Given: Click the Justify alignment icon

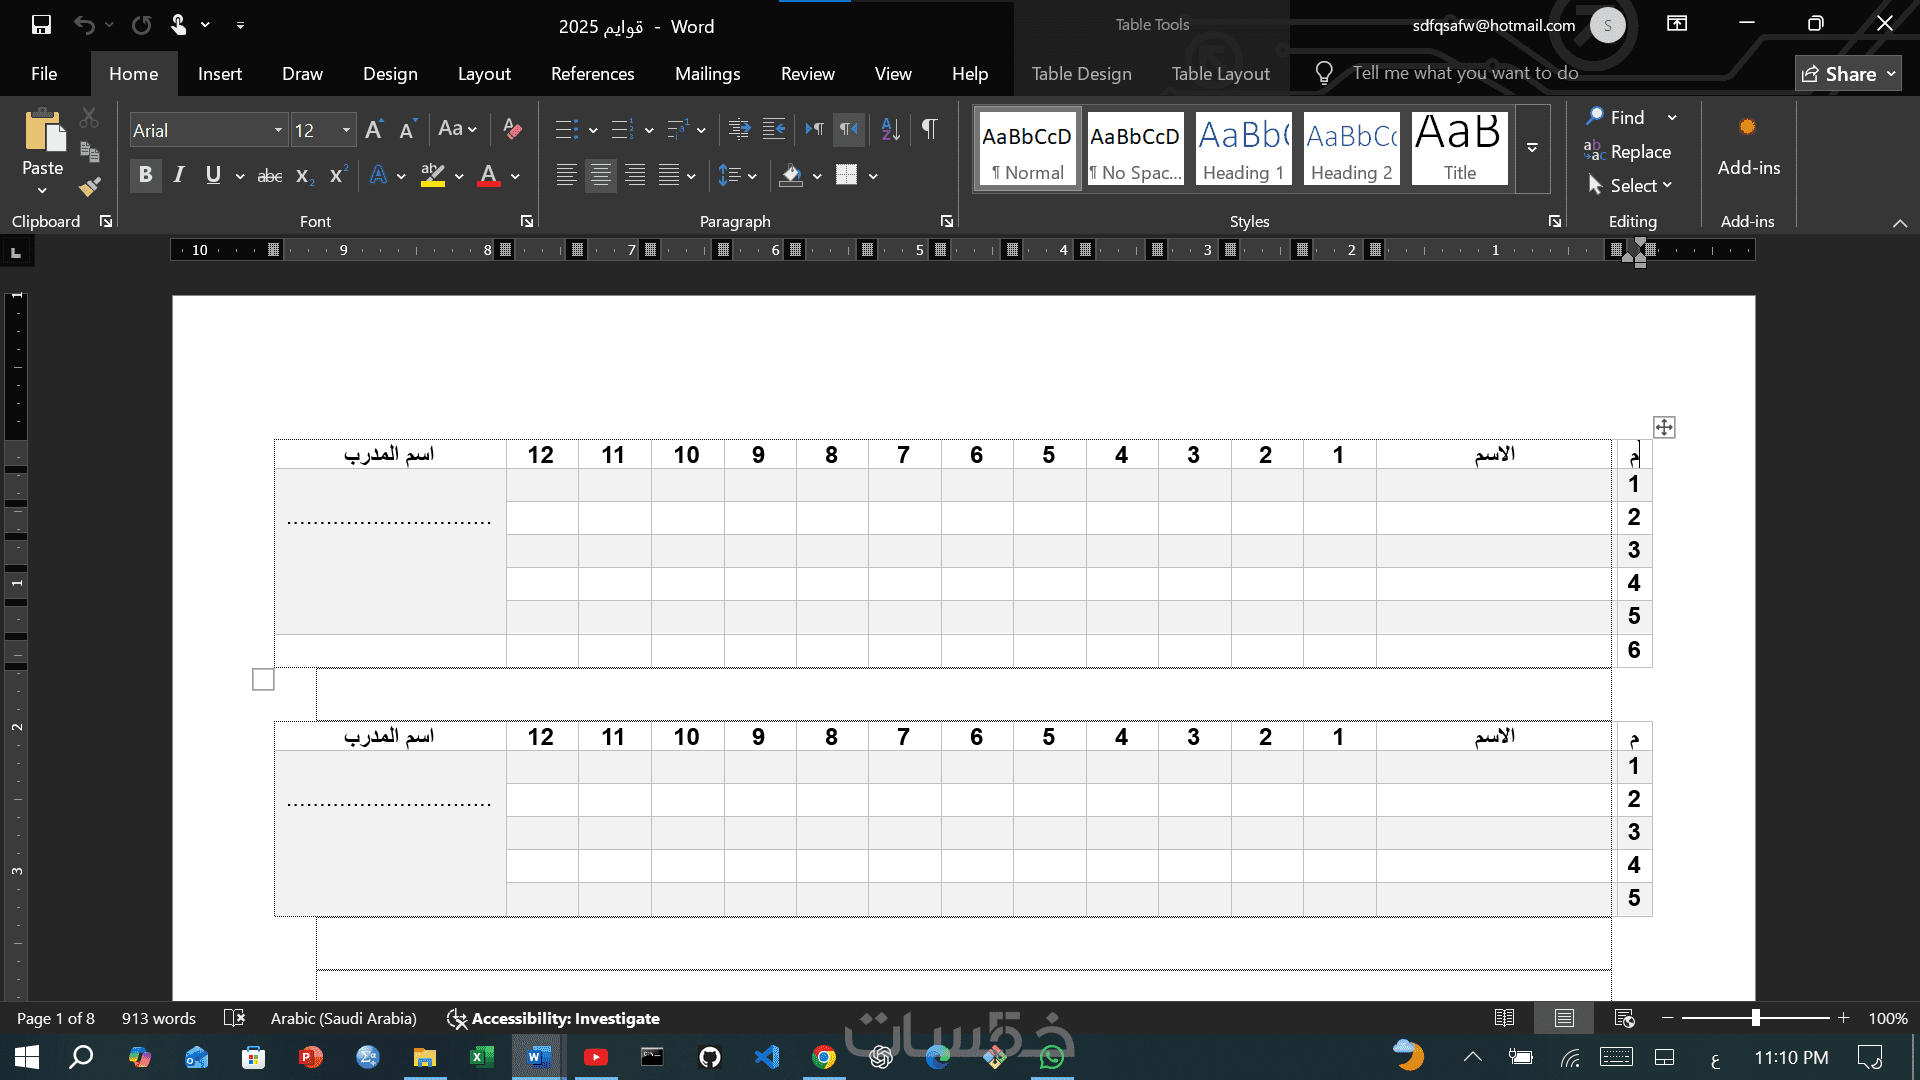Looking at the screenshot, I should [669, 176].
